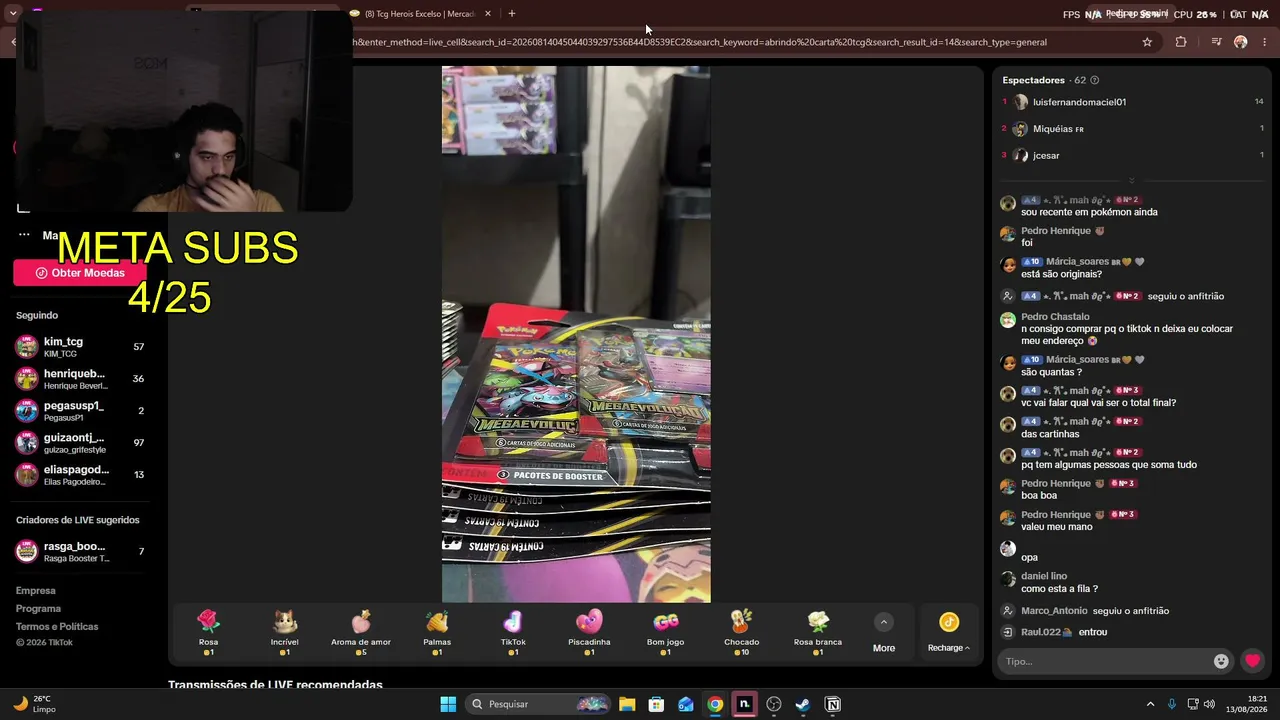Click the taskbar Pesquisar search box
Image resolution: width=1280 pixels, height=720 pixels.
(x=540, y=704)
